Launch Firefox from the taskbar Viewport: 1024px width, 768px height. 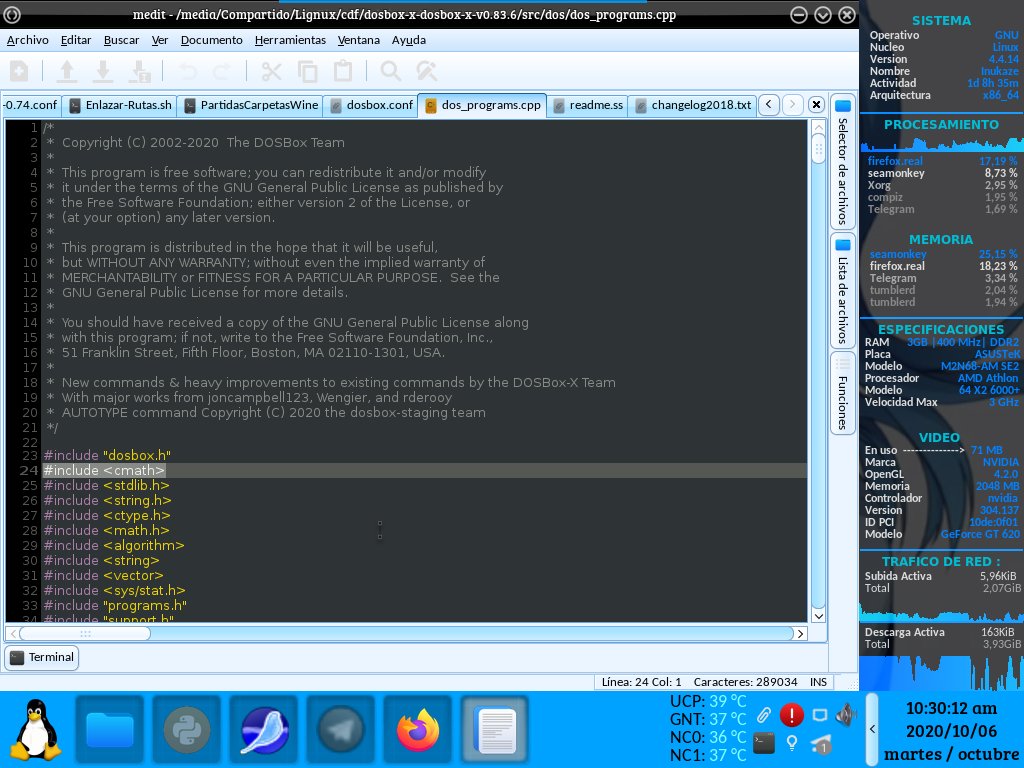pyautogui.click(x=417, y=730)
